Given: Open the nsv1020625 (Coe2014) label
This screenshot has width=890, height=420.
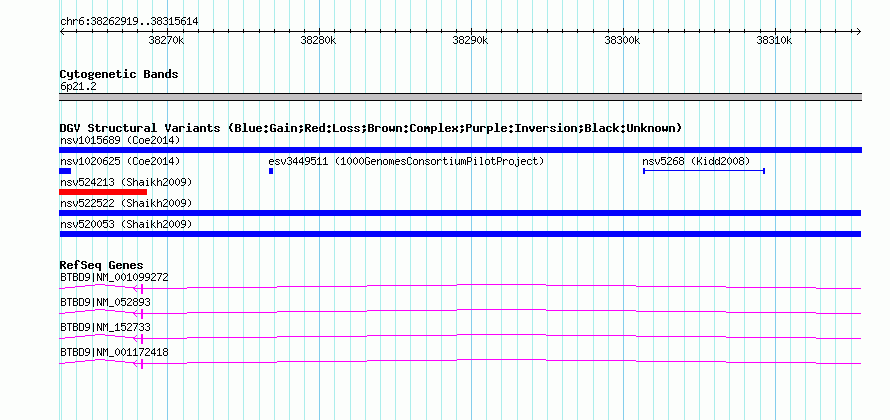Looking at the screenshot, I should pyautogui.click(x=120, y=161).
